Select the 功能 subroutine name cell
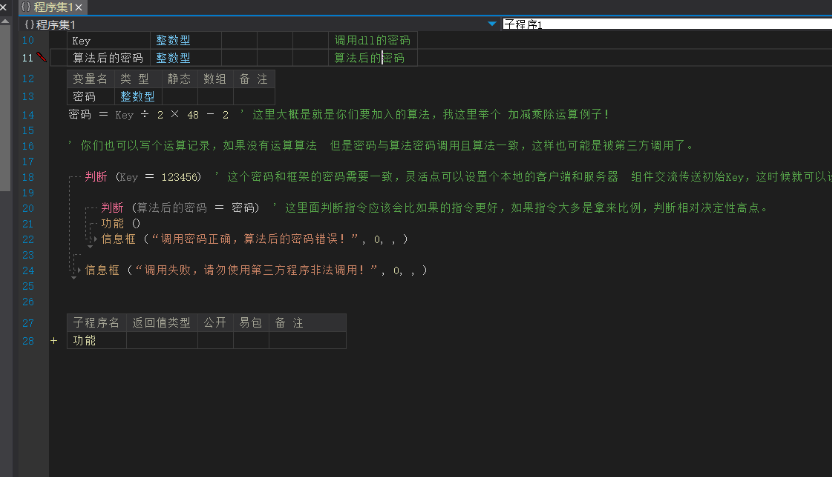Image resolution: width=832 pixels, height=477 pixels. pyautogui.click(x=96, y=341)
